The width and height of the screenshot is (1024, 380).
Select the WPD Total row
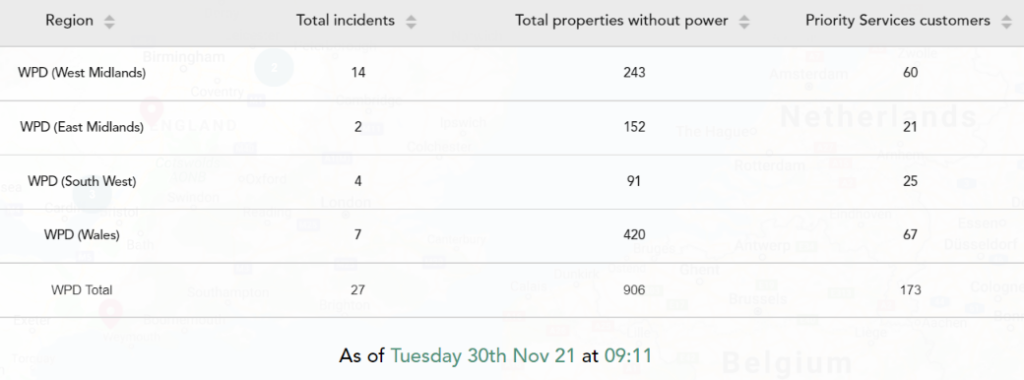tap(512, 291)
